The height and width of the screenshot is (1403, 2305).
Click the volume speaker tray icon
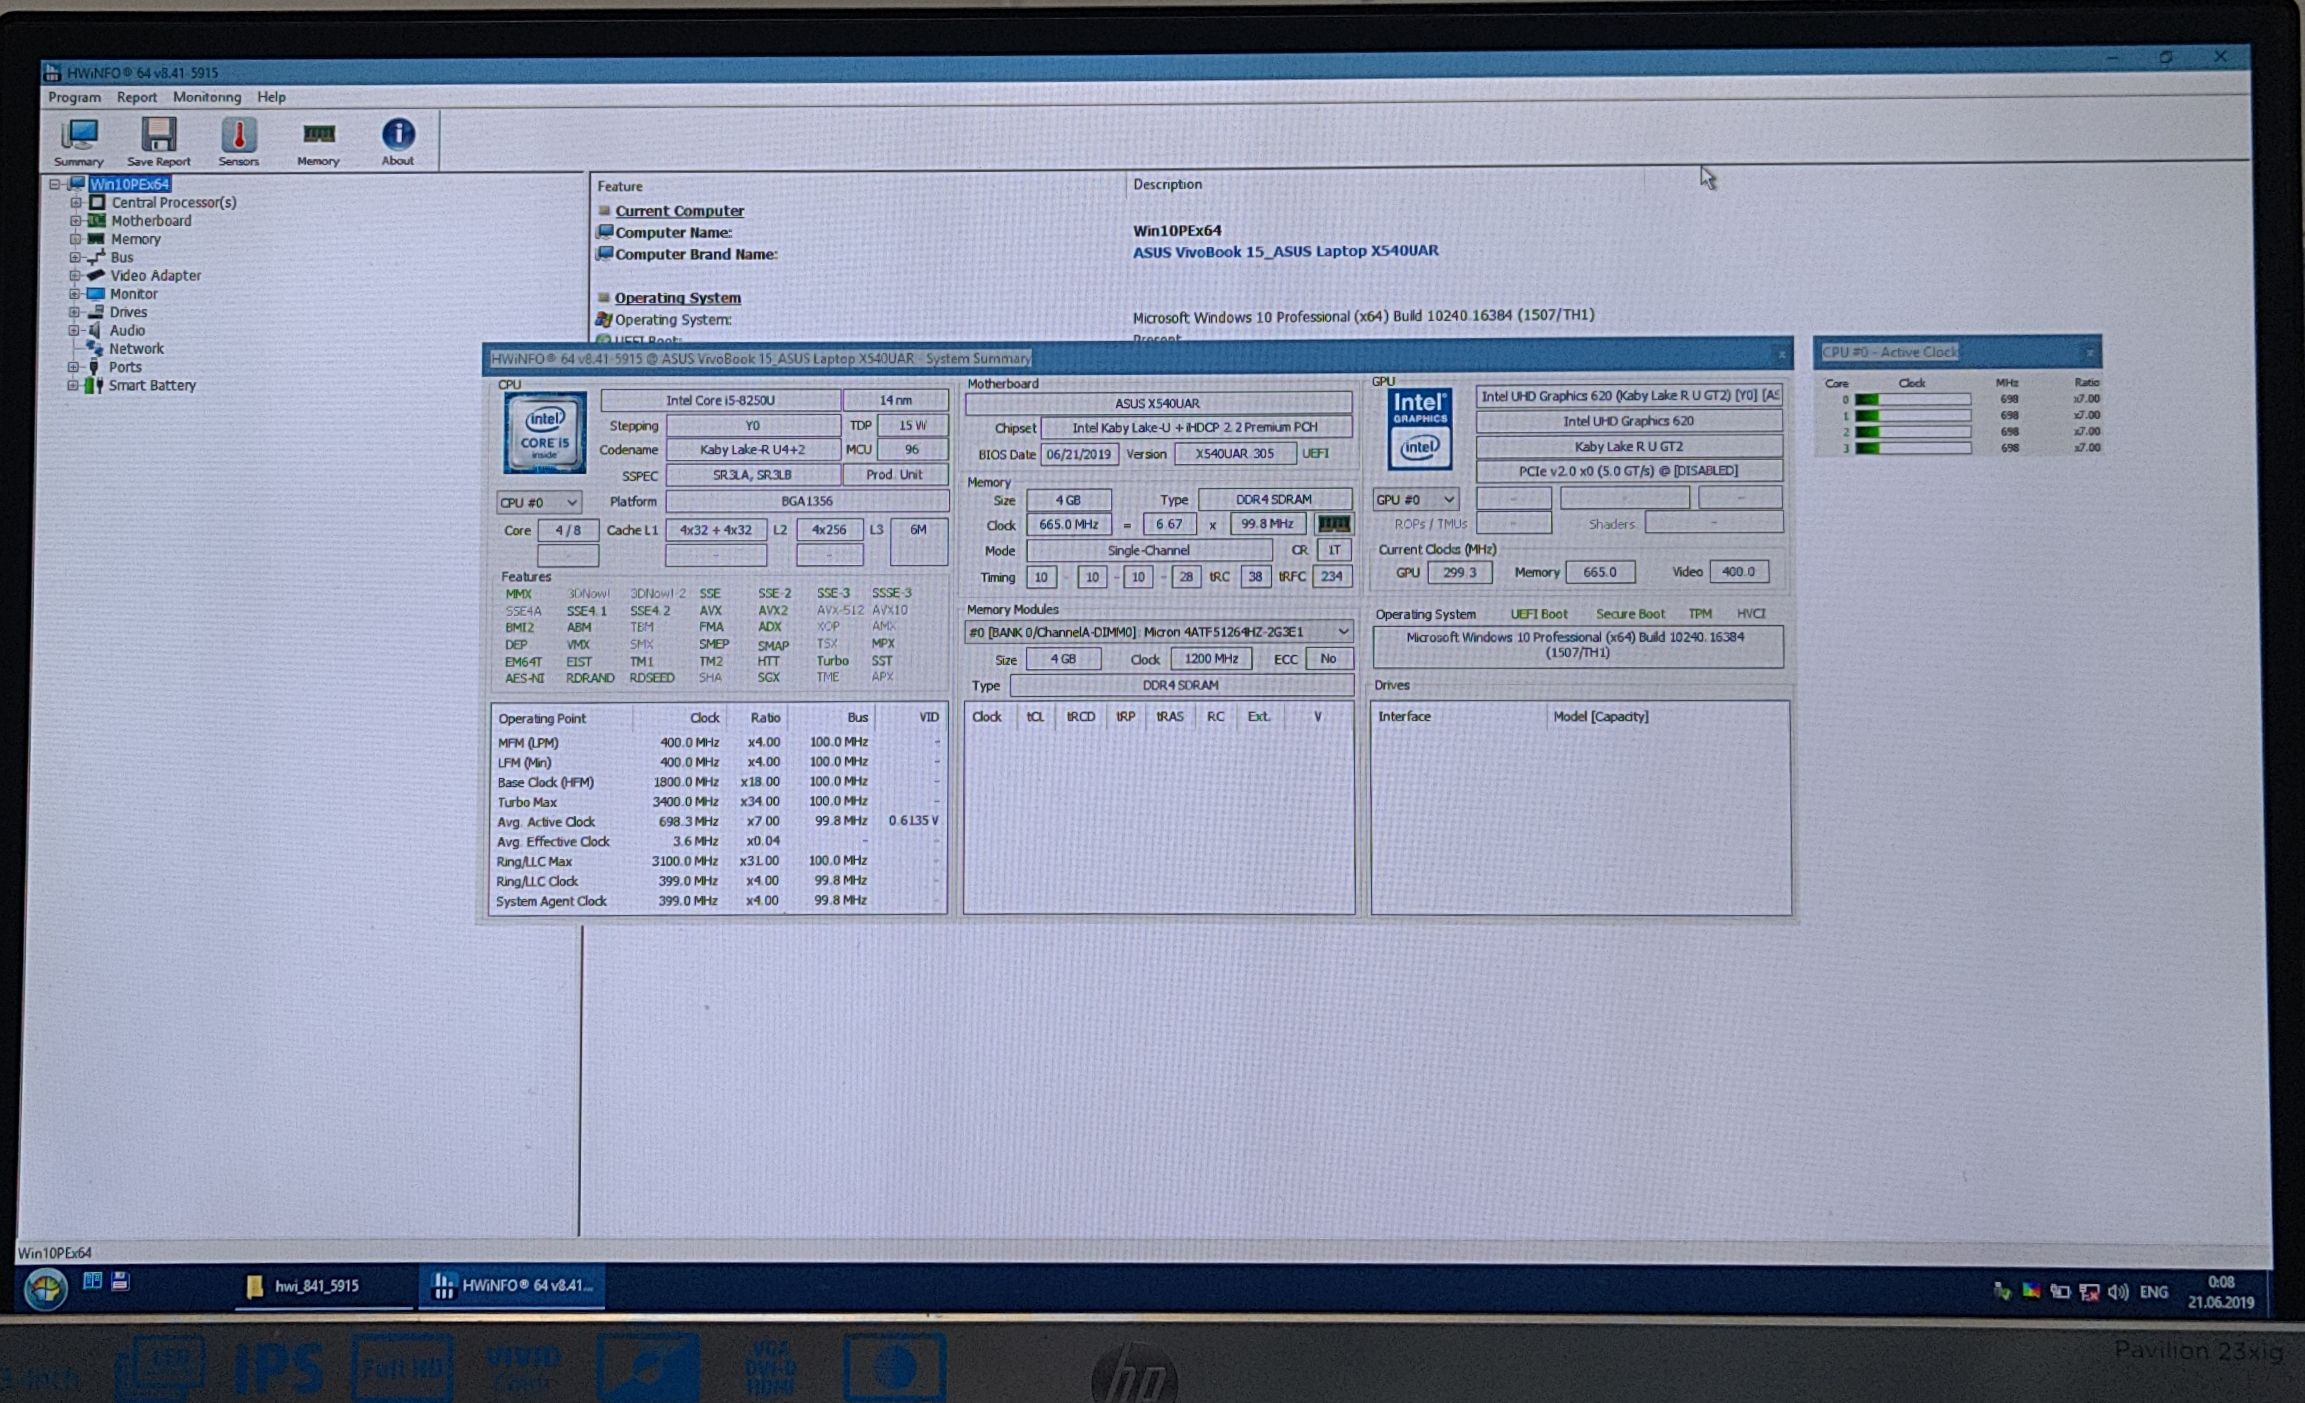tap(2117, 1292)
